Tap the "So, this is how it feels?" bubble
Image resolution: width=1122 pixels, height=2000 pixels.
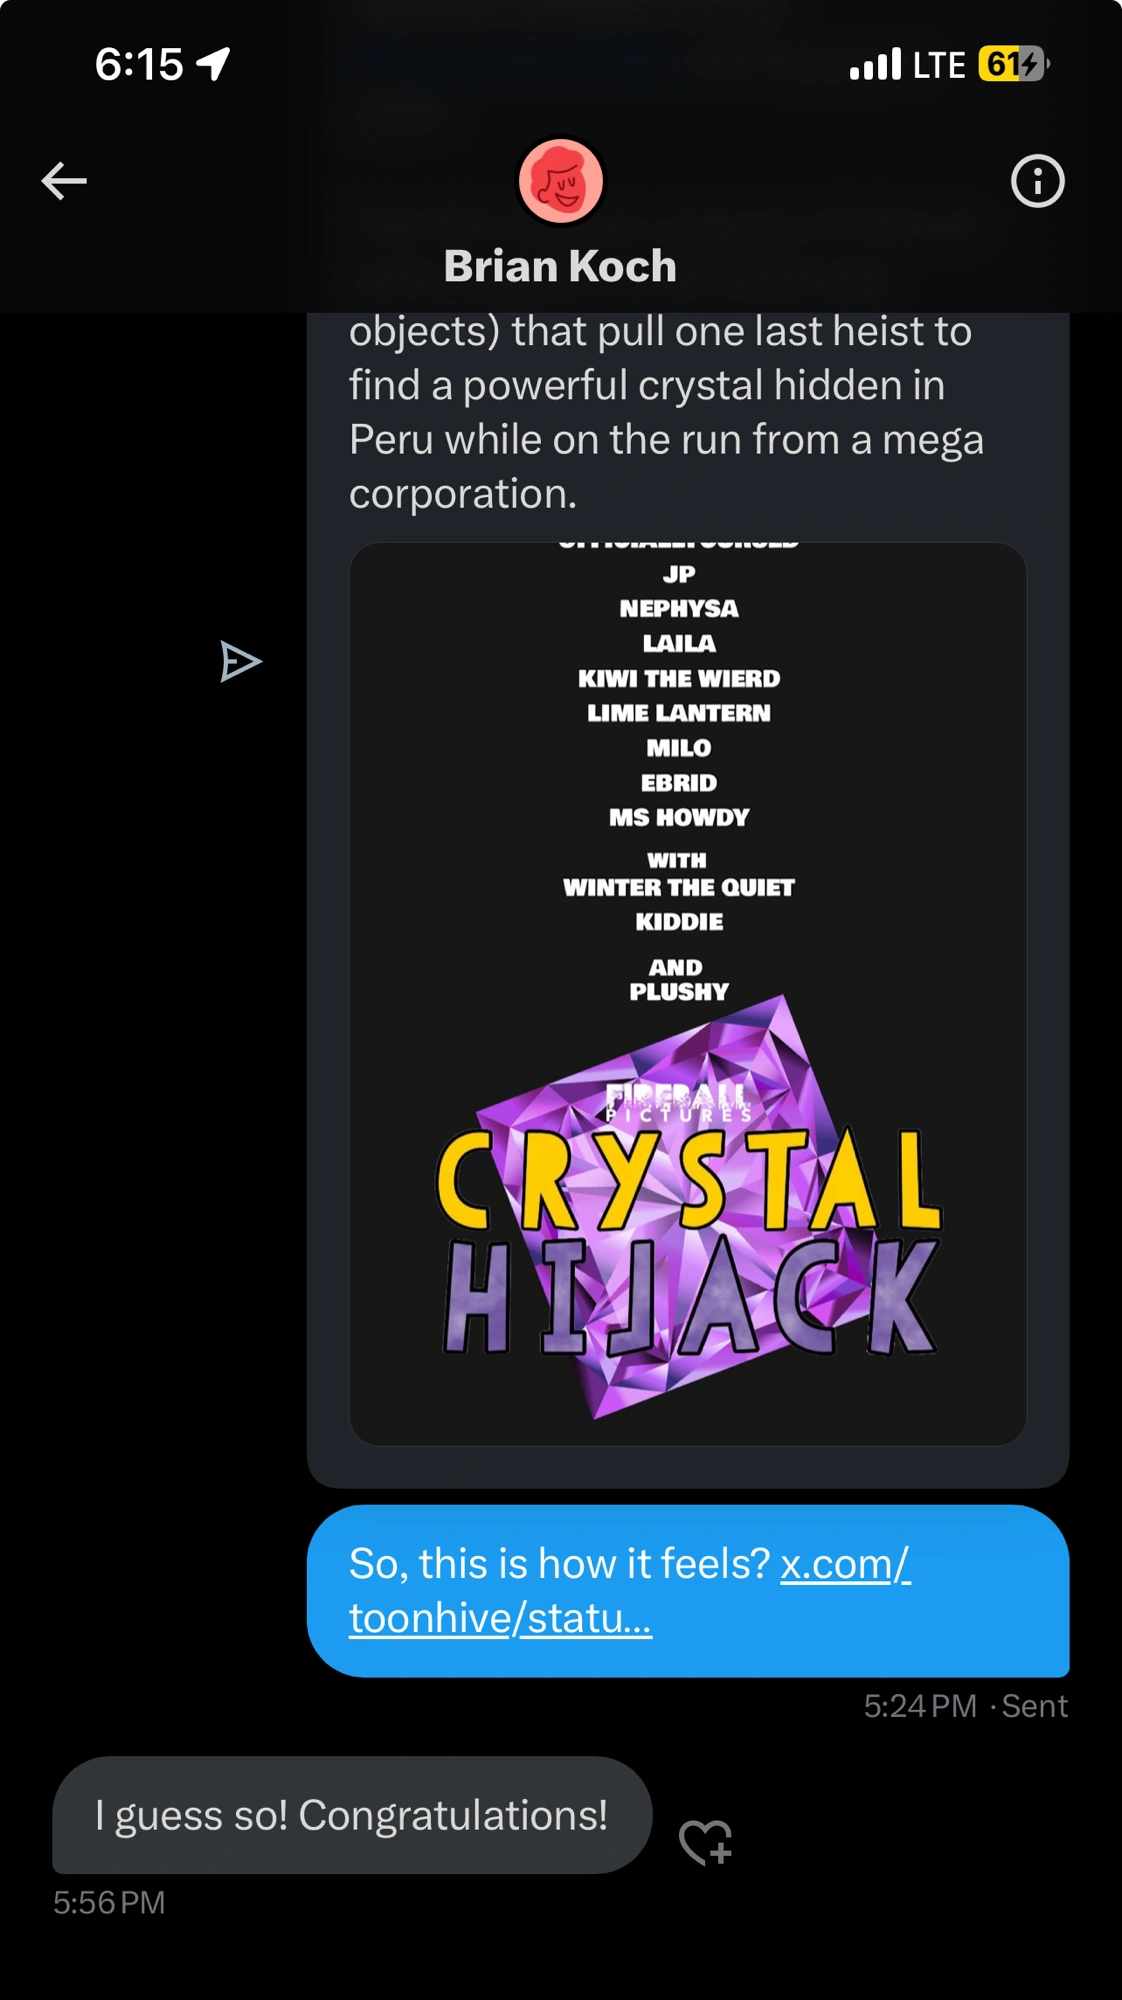point(560,1565)
